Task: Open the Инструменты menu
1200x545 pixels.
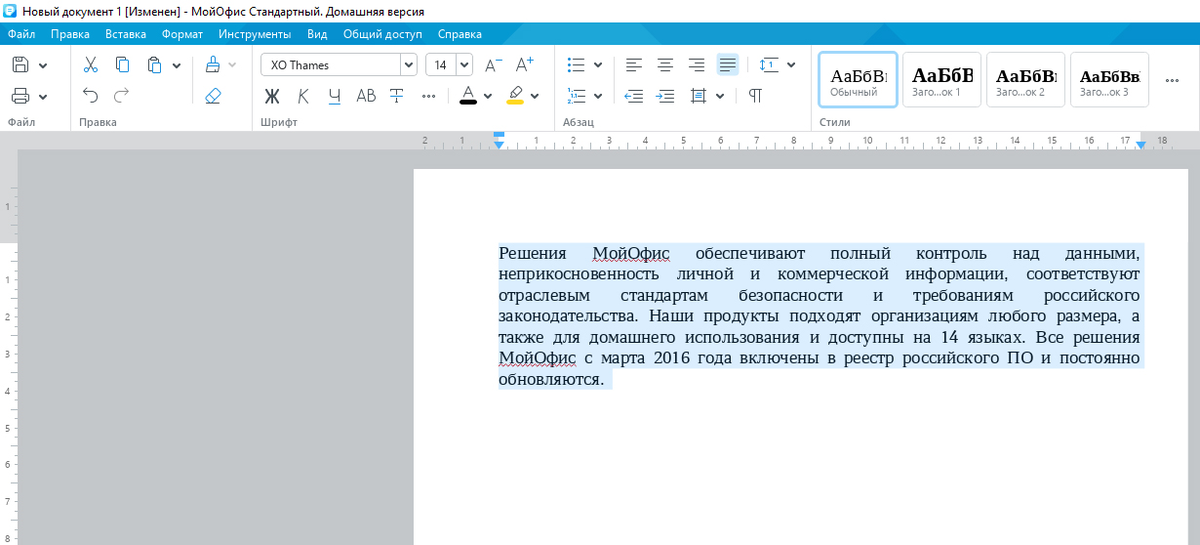Action: coord(255,34)
